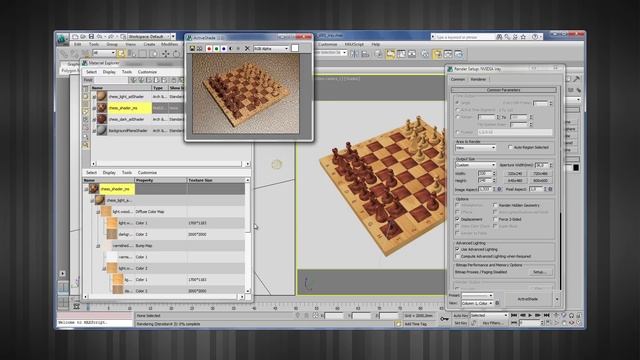Uncheck the Displacement option
Viewport: 640px width, 360px height.
458,219
